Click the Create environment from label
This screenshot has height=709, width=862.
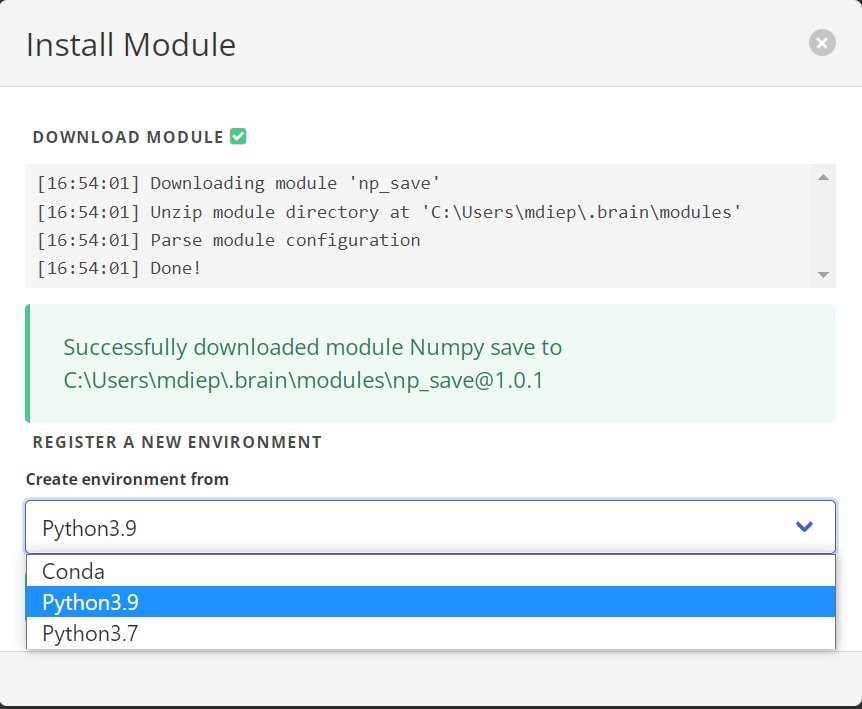127,479
